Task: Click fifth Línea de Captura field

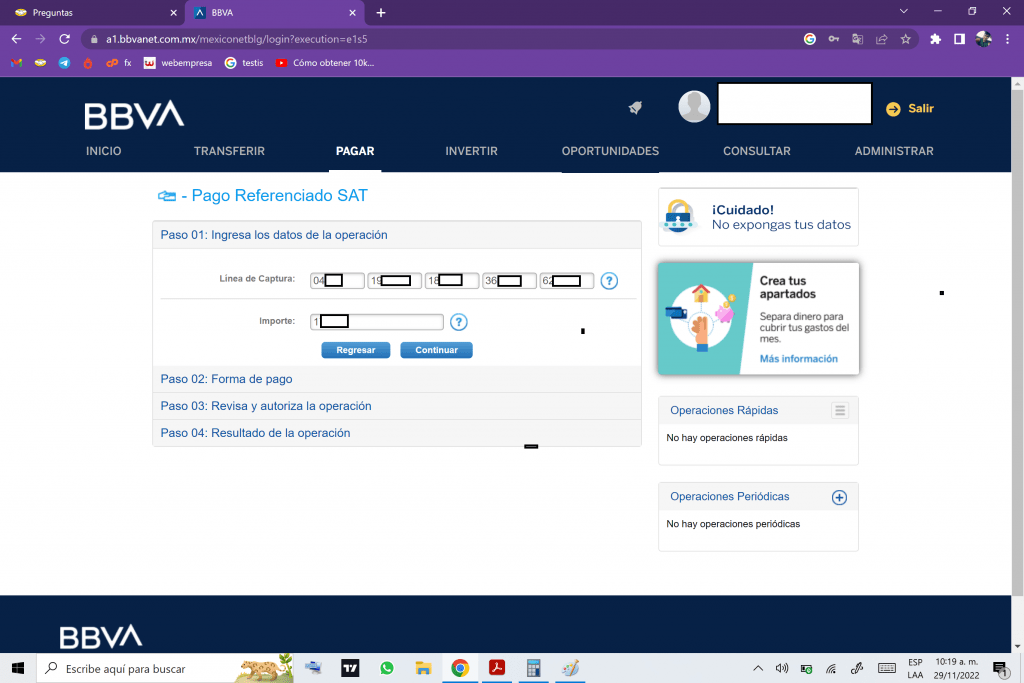Action: (567, 281)
